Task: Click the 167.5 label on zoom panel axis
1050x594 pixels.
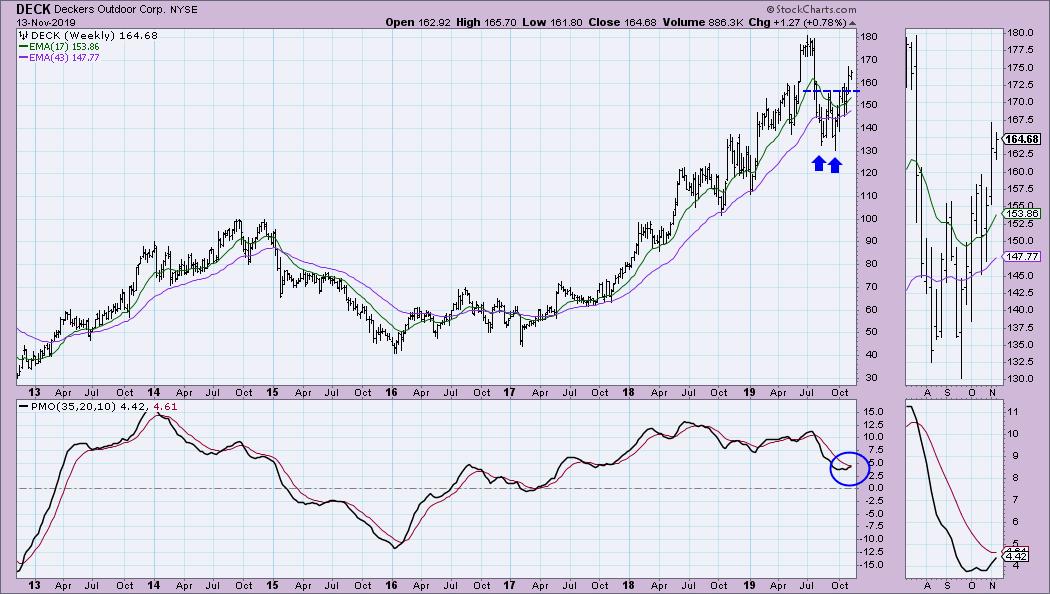Action: [1019, 120]
